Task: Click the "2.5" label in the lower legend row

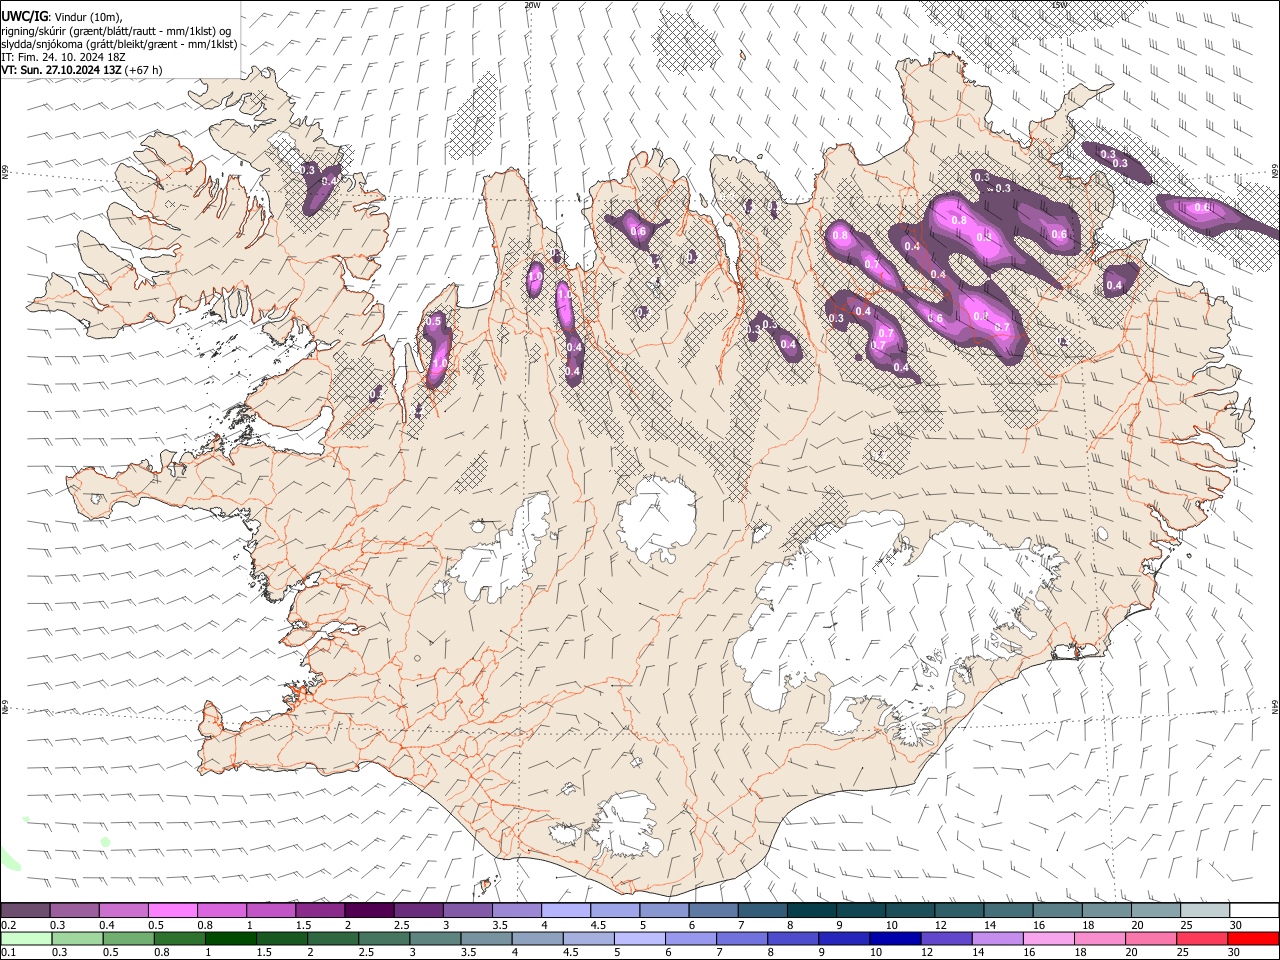Action: 367,953
